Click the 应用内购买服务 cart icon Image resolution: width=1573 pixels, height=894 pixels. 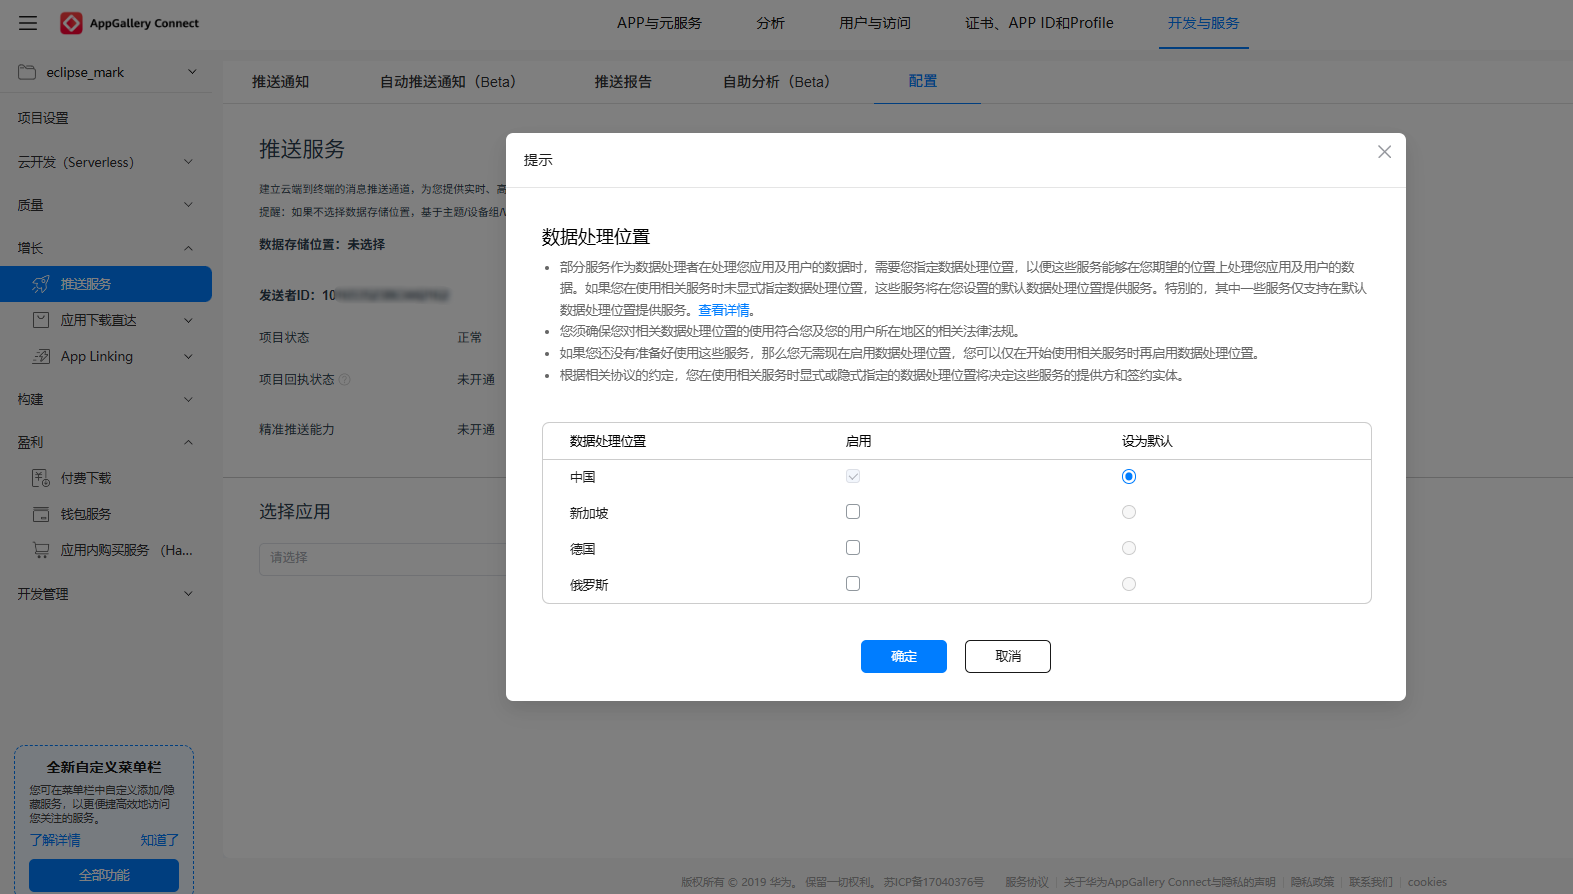coord(41,550)
